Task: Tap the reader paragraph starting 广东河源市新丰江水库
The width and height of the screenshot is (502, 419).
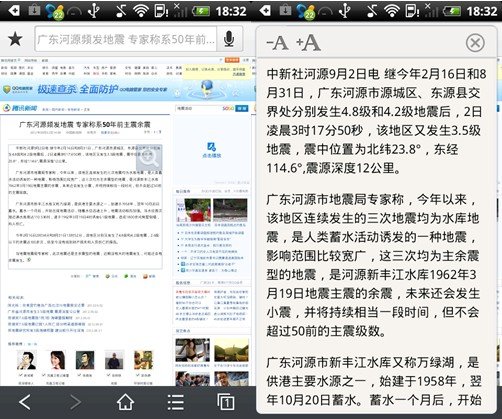Action: pyautogui.click(x=374, y=381)
